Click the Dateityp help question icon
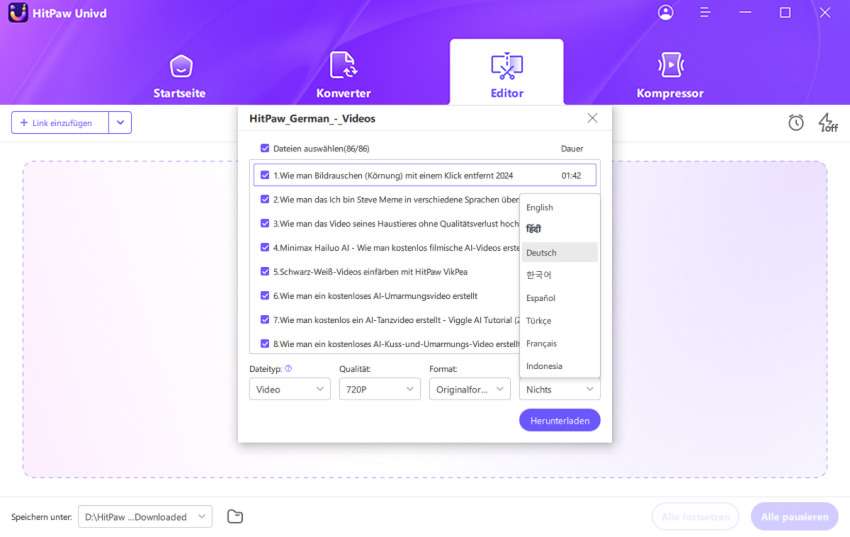Viewport: 850px width, 537px height. coord(288,368)
